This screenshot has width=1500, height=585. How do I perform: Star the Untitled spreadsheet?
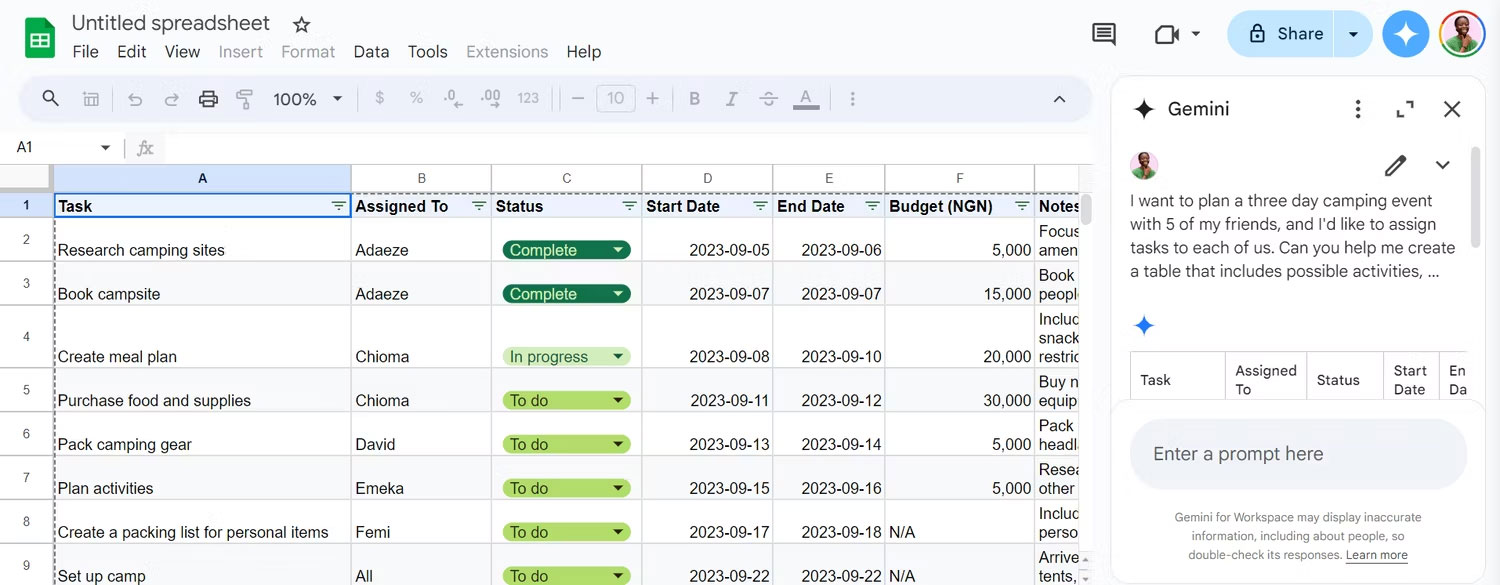click(301, 24)
